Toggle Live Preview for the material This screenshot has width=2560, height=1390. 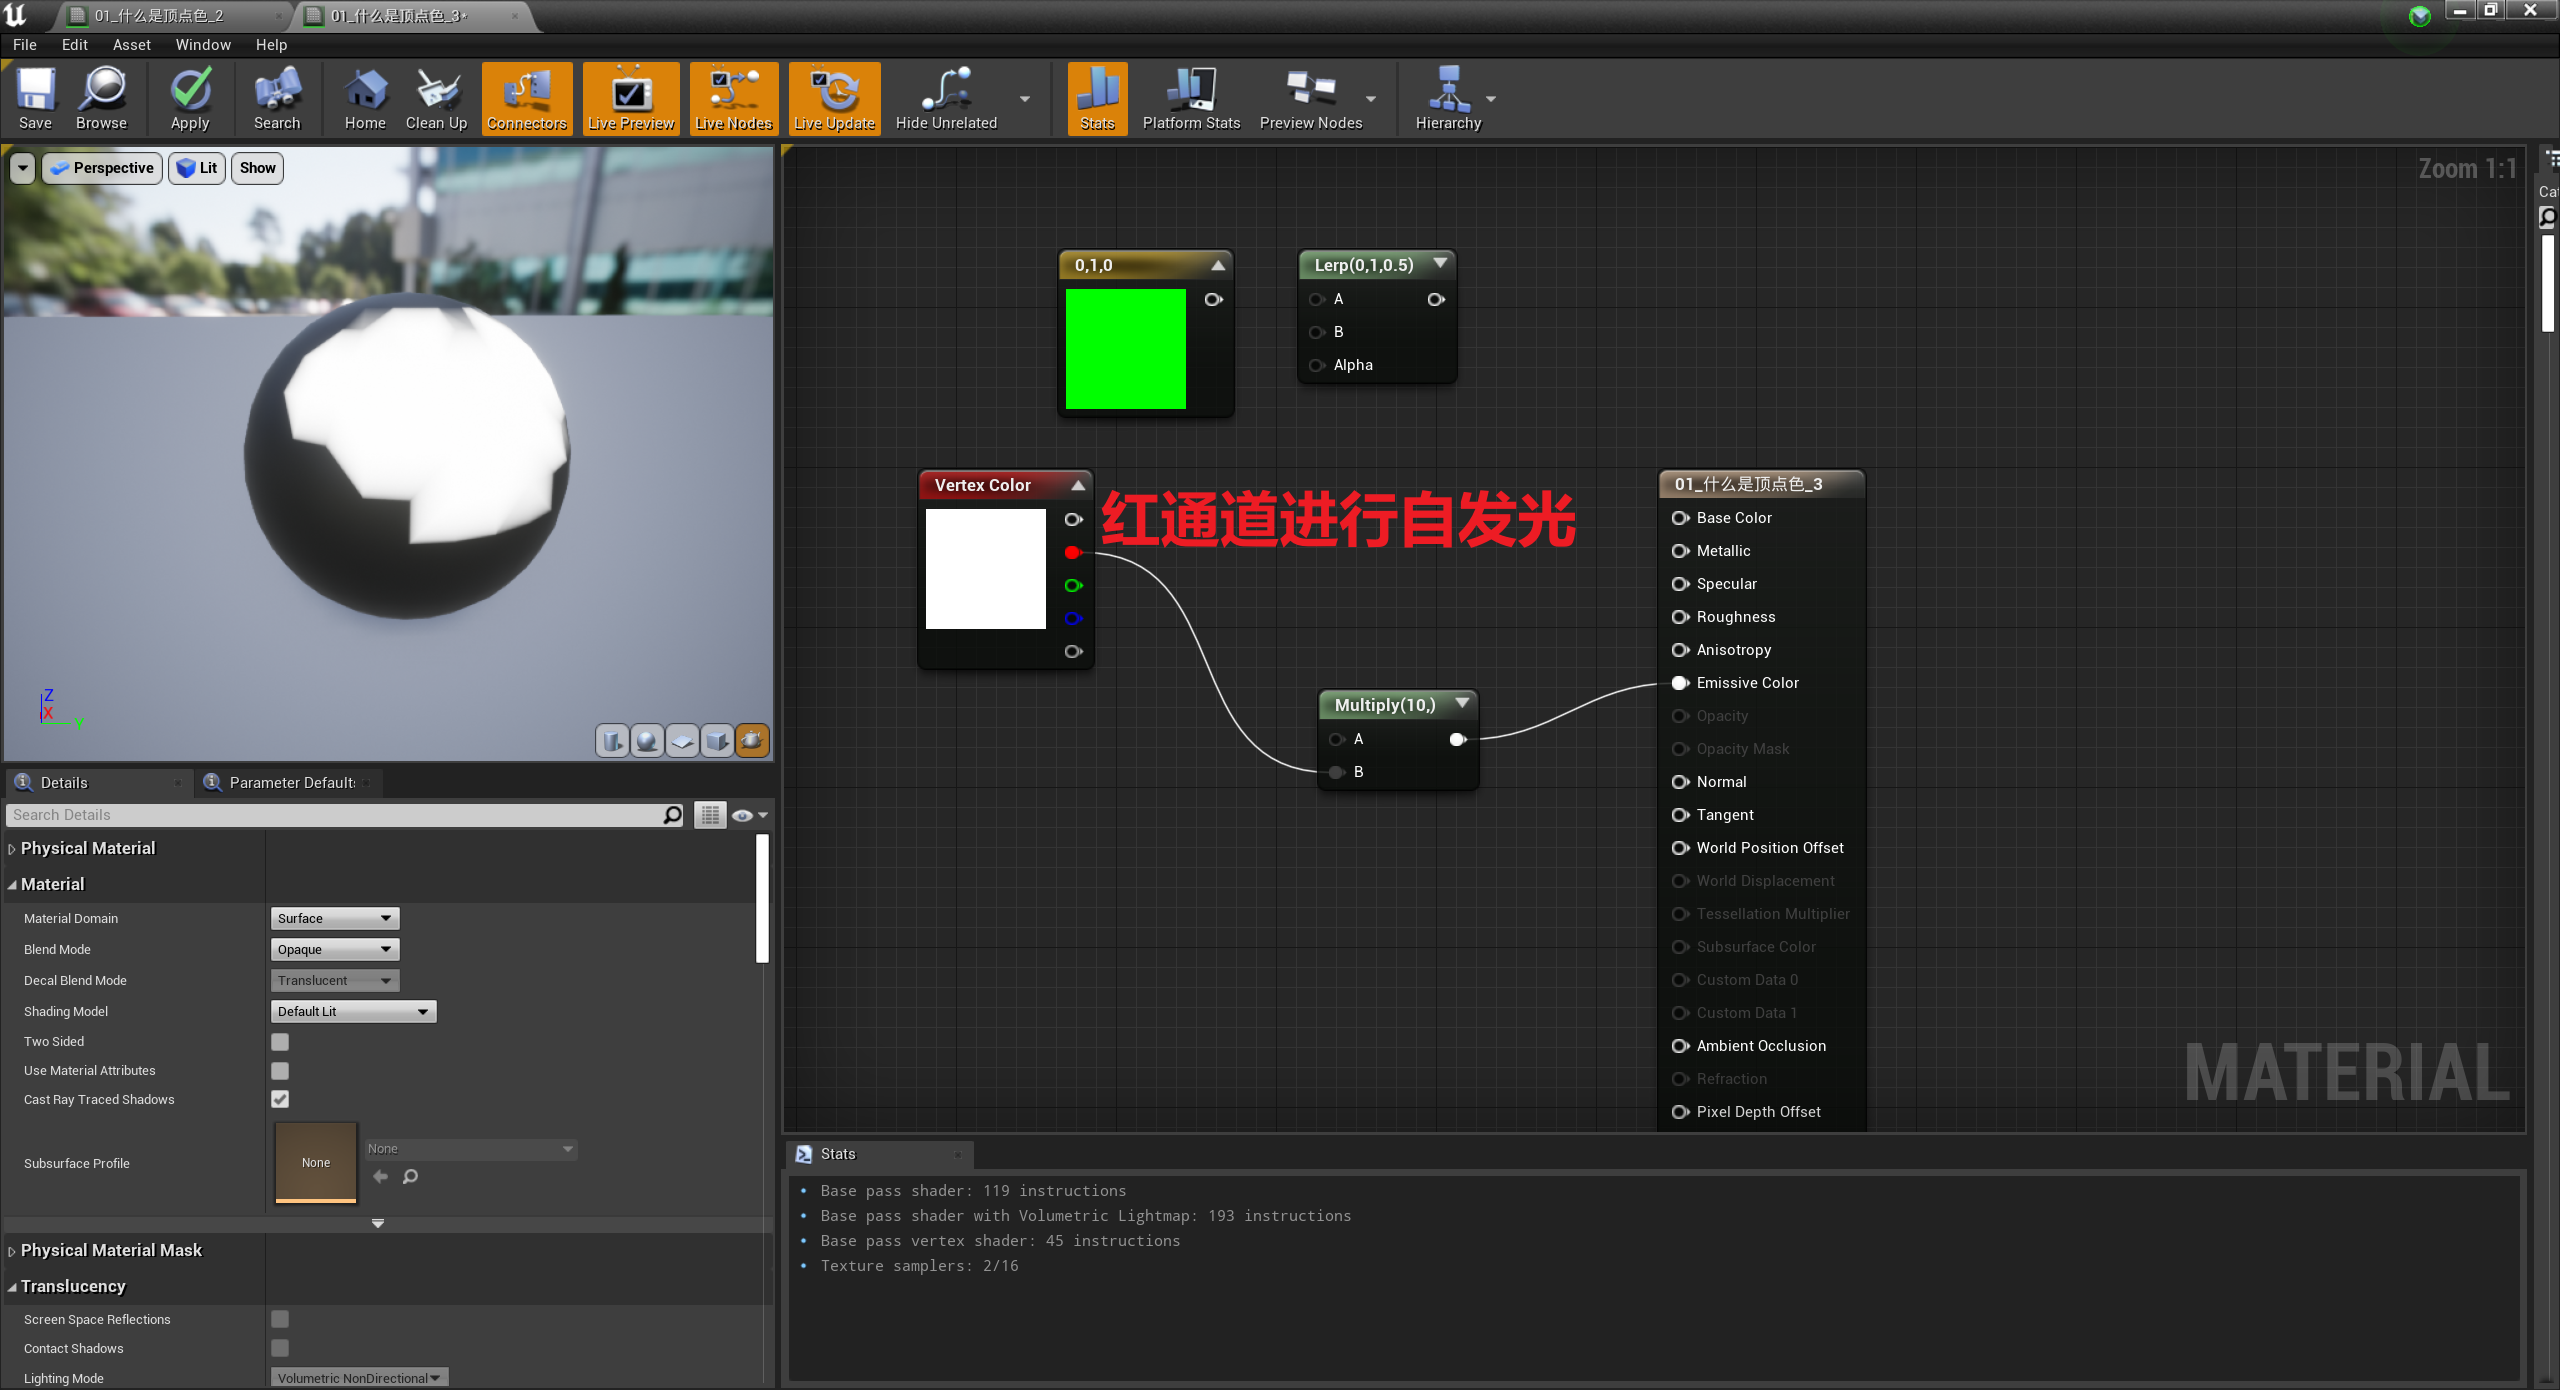coord(630,98)
